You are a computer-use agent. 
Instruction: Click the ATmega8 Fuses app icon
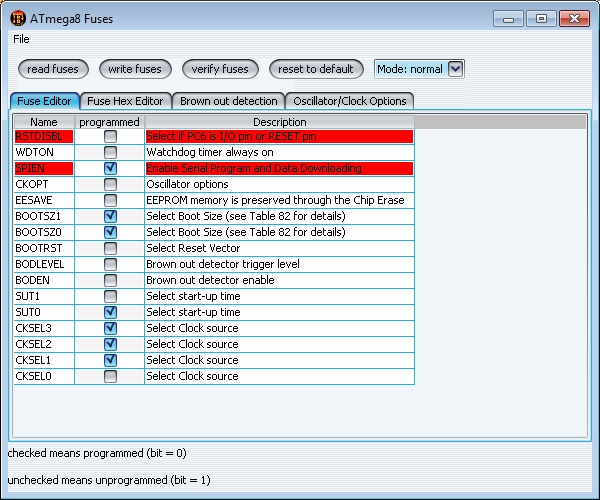pos(18,18)
